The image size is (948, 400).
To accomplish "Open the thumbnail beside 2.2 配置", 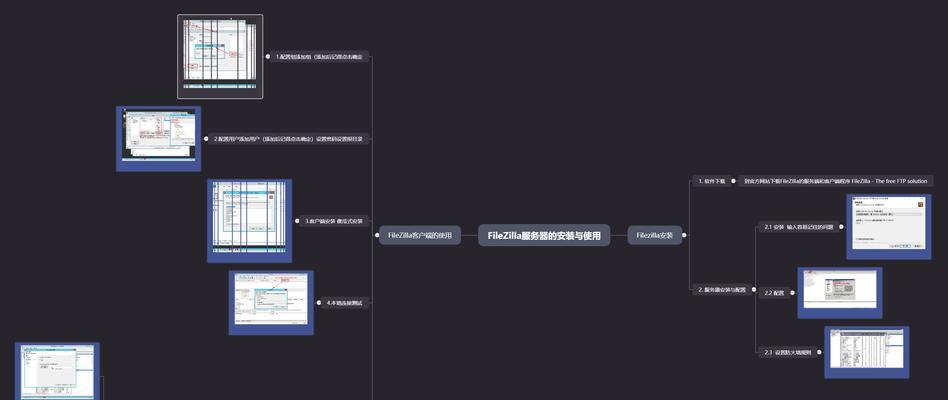I will coord(840,293).
